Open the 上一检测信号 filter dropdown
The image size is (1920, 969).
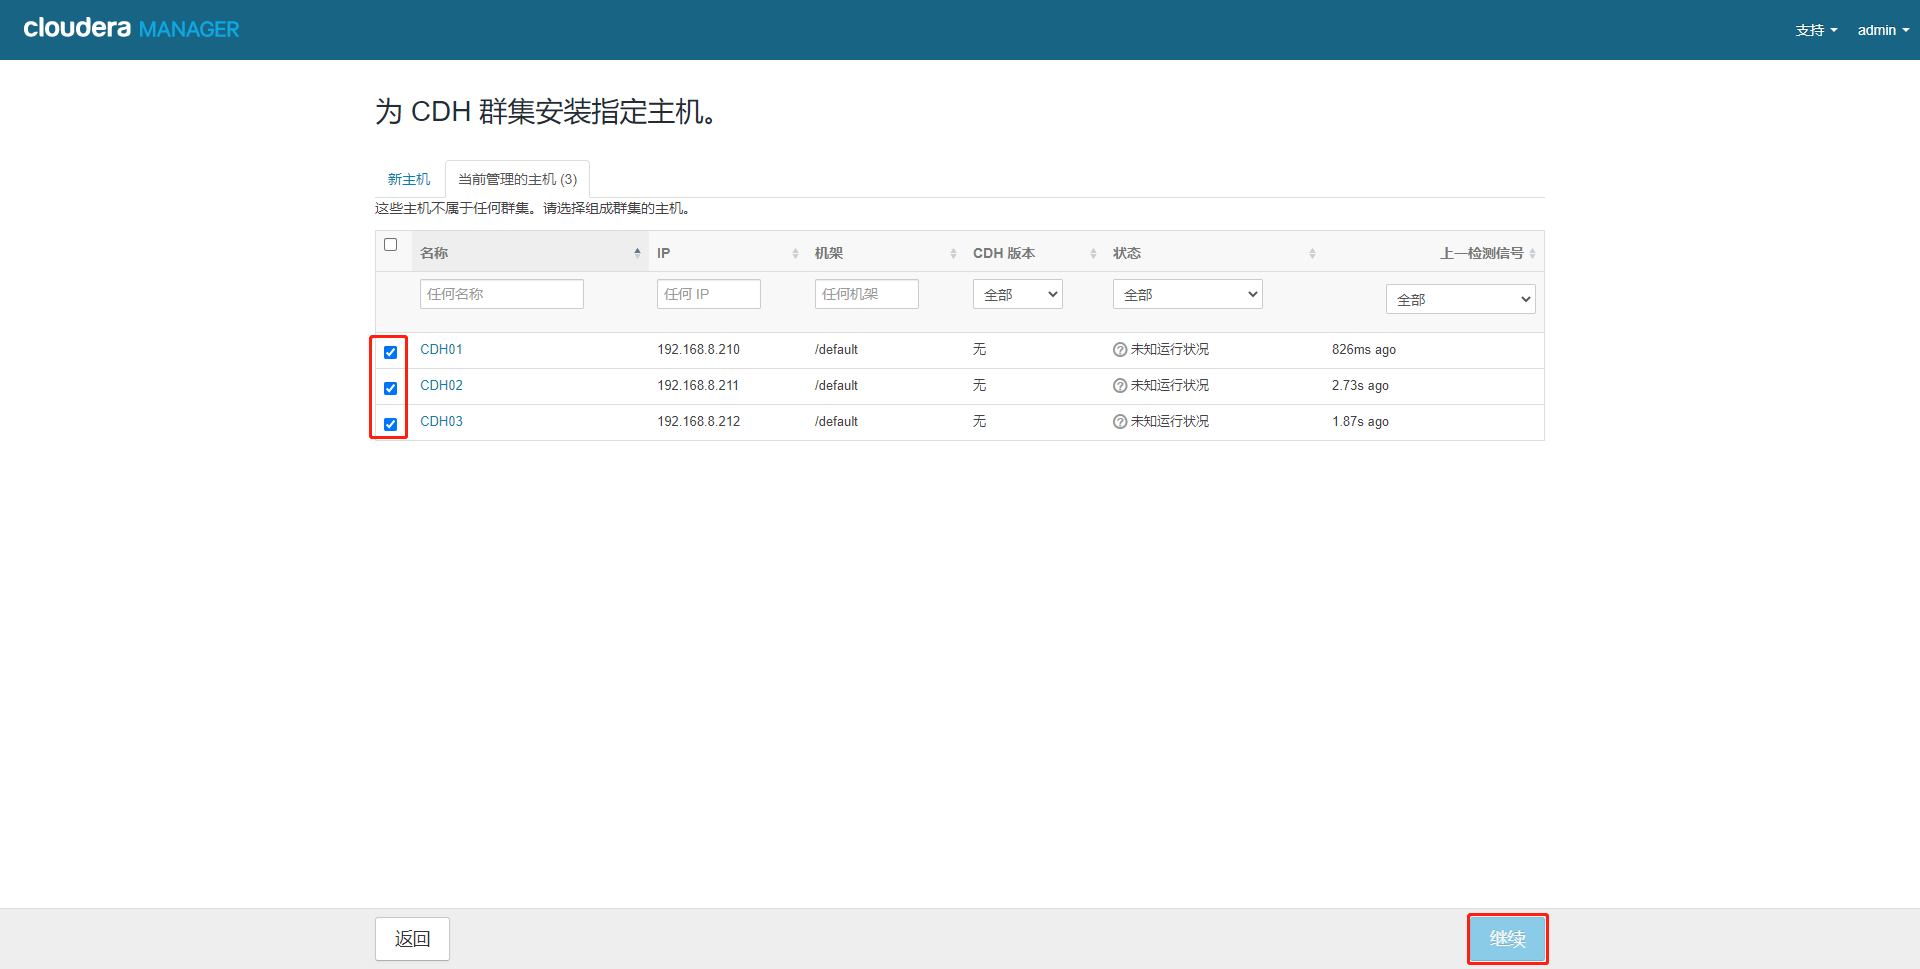point(1460,299)
